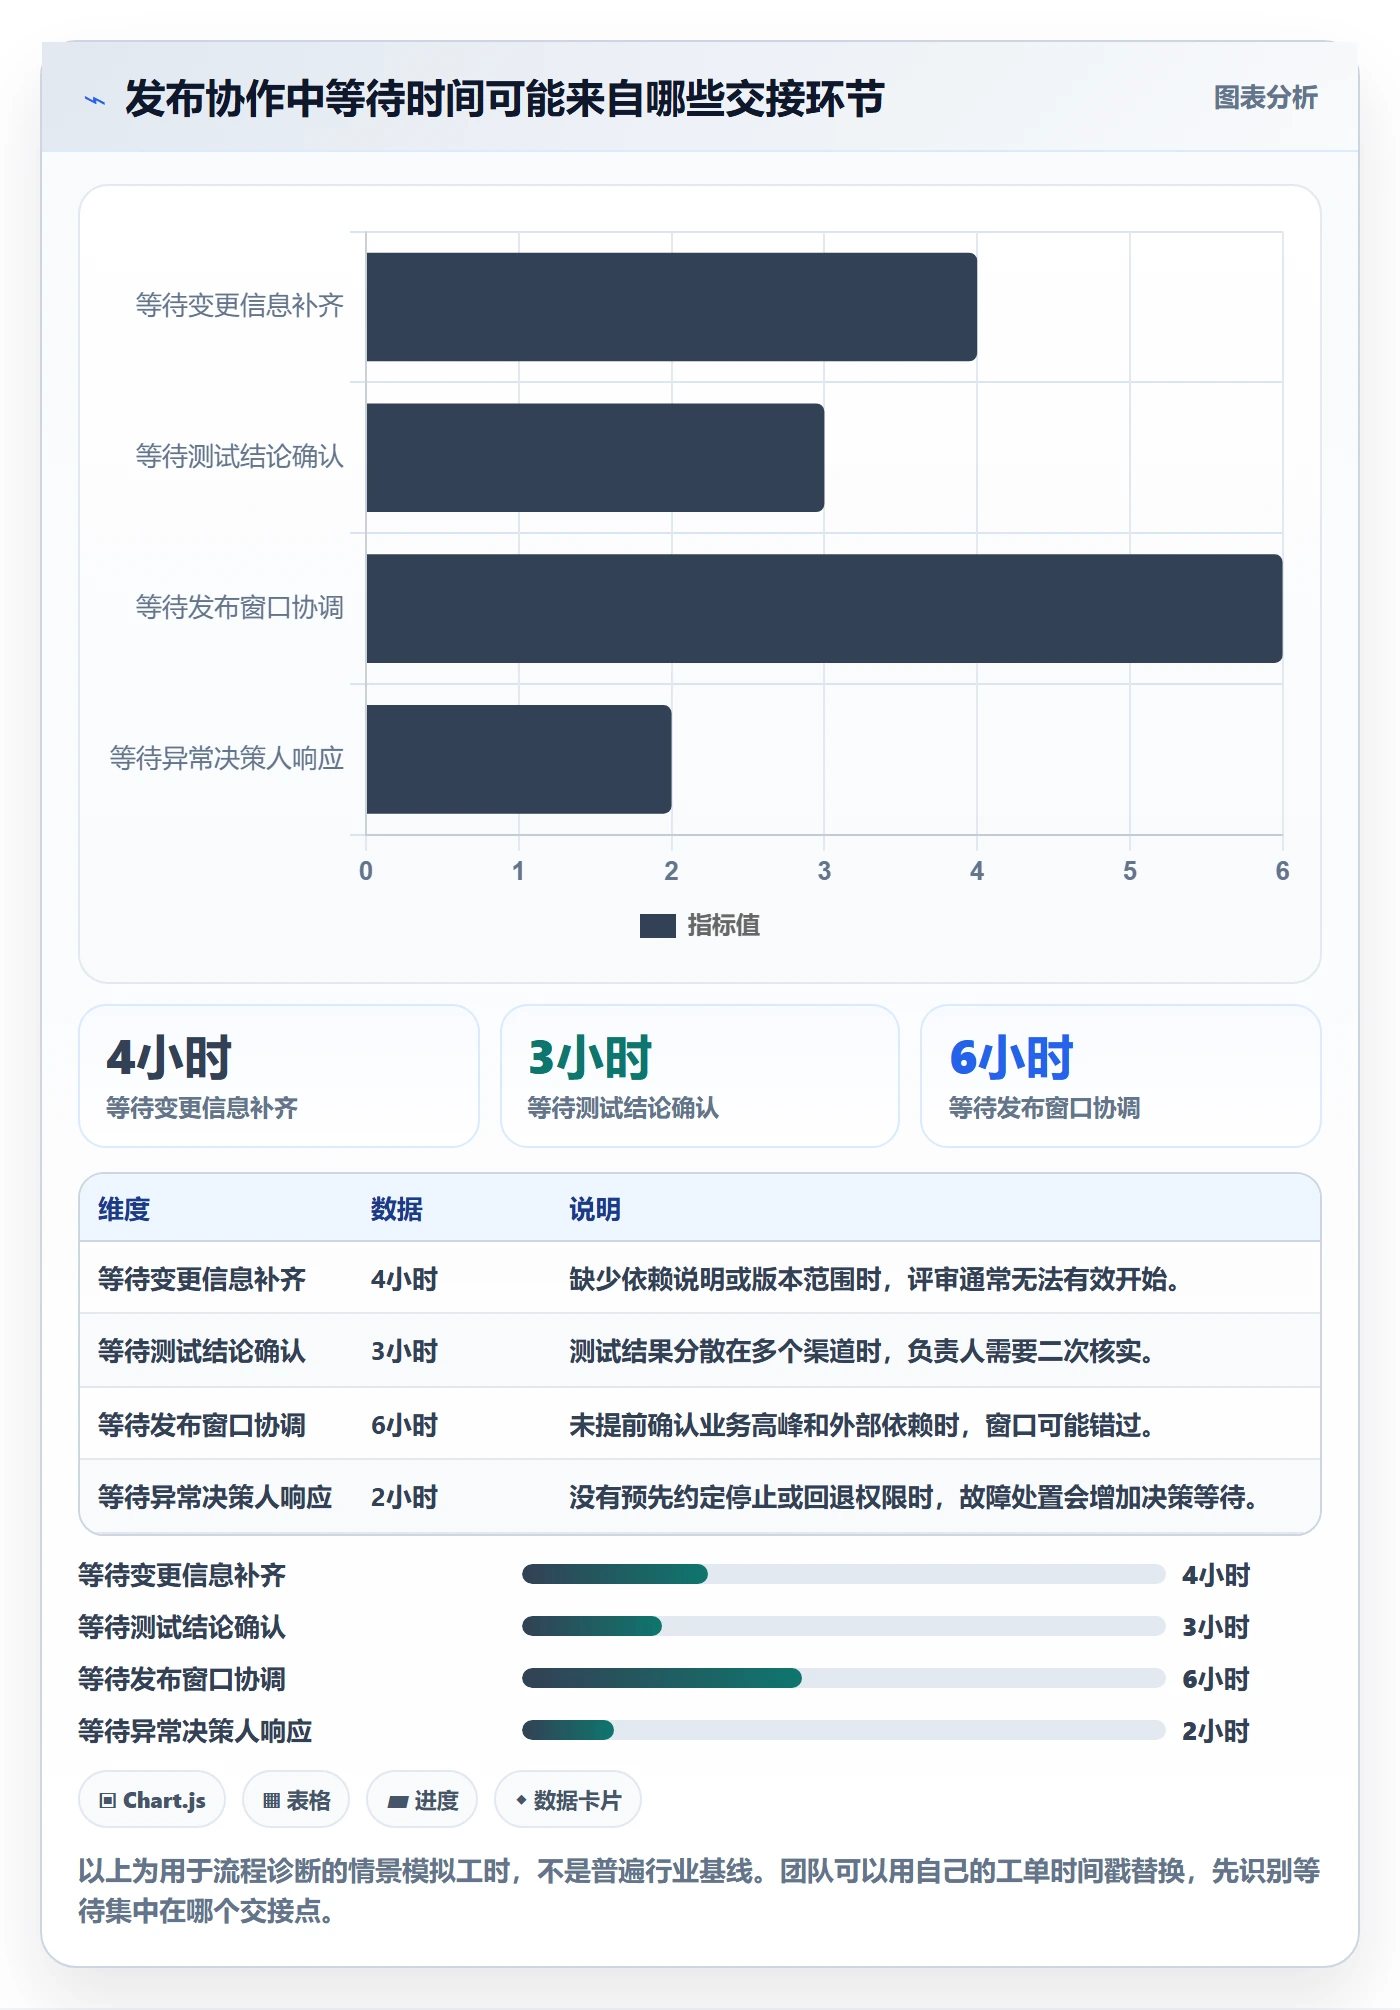This screenshot has width=1400, height=2010.
Task: Click 2小时 value beside progress bar
Action: (1216, 1731)
